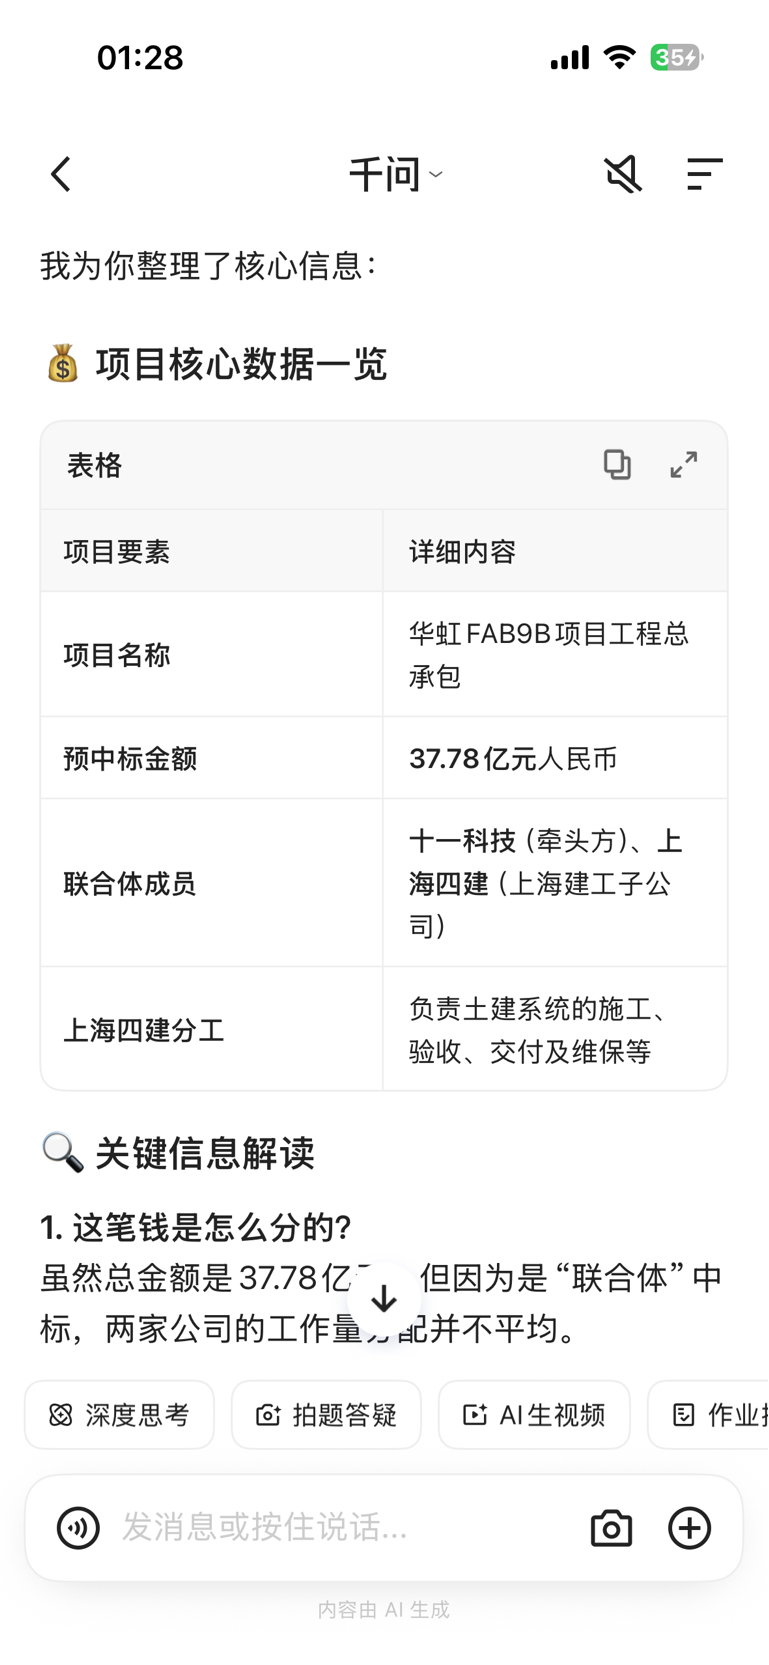The width and height of the screenshot is (769, 1665).
Task: Tap the 表格 header label
Action: pos(94,465)
